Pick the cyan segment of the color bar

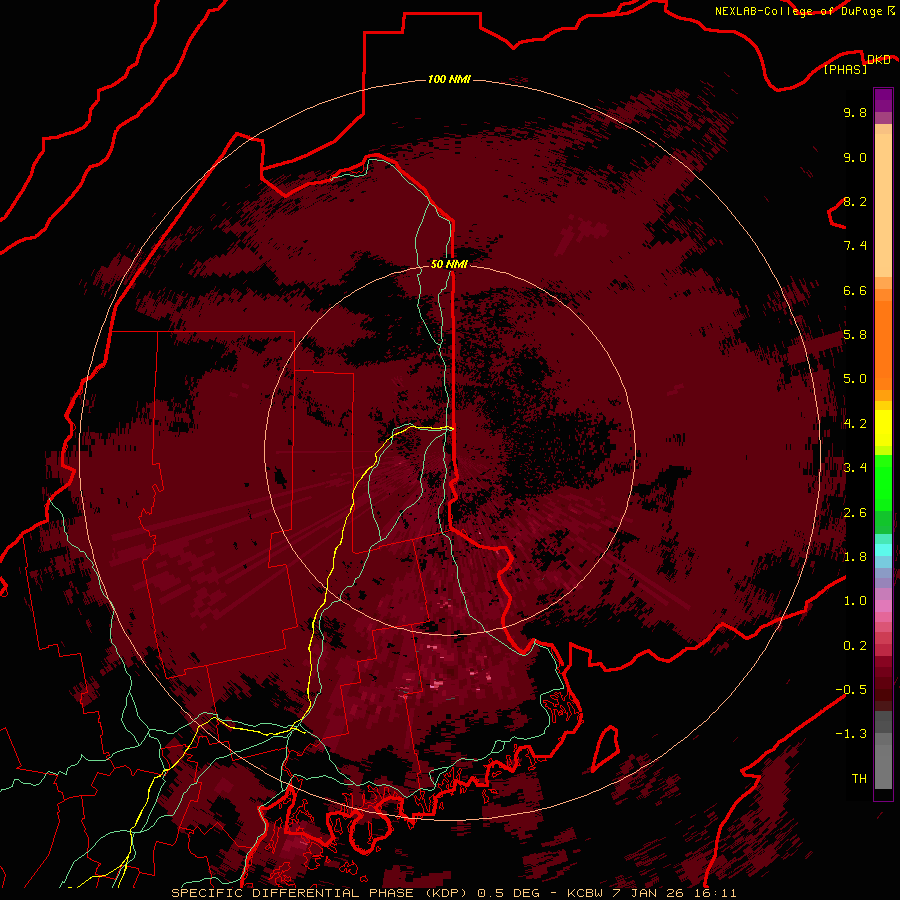[883, 550]
